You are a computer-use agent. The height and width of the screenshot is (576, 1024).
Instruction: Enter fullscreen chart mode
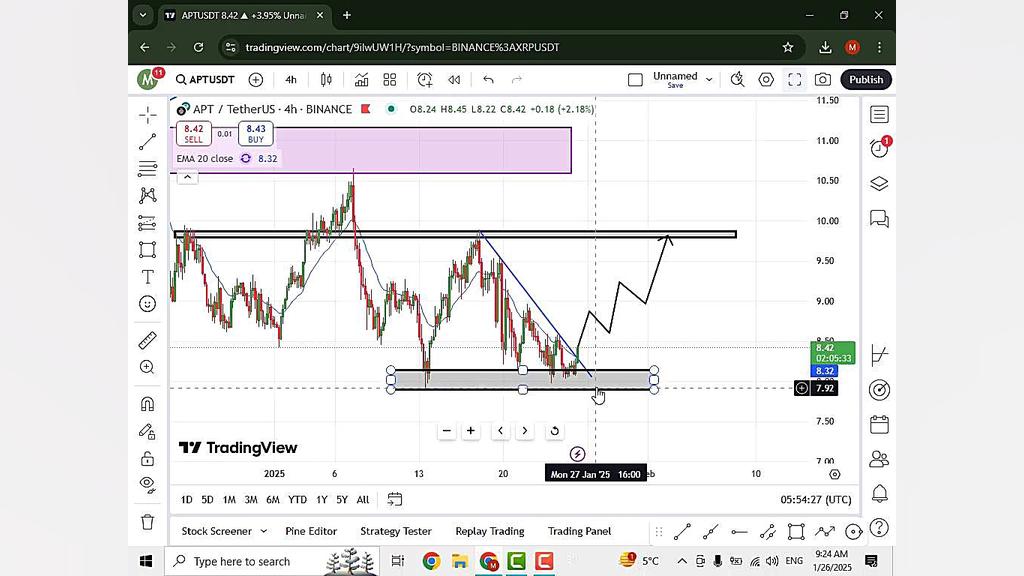pyautogui.click(x=794, y=80)
